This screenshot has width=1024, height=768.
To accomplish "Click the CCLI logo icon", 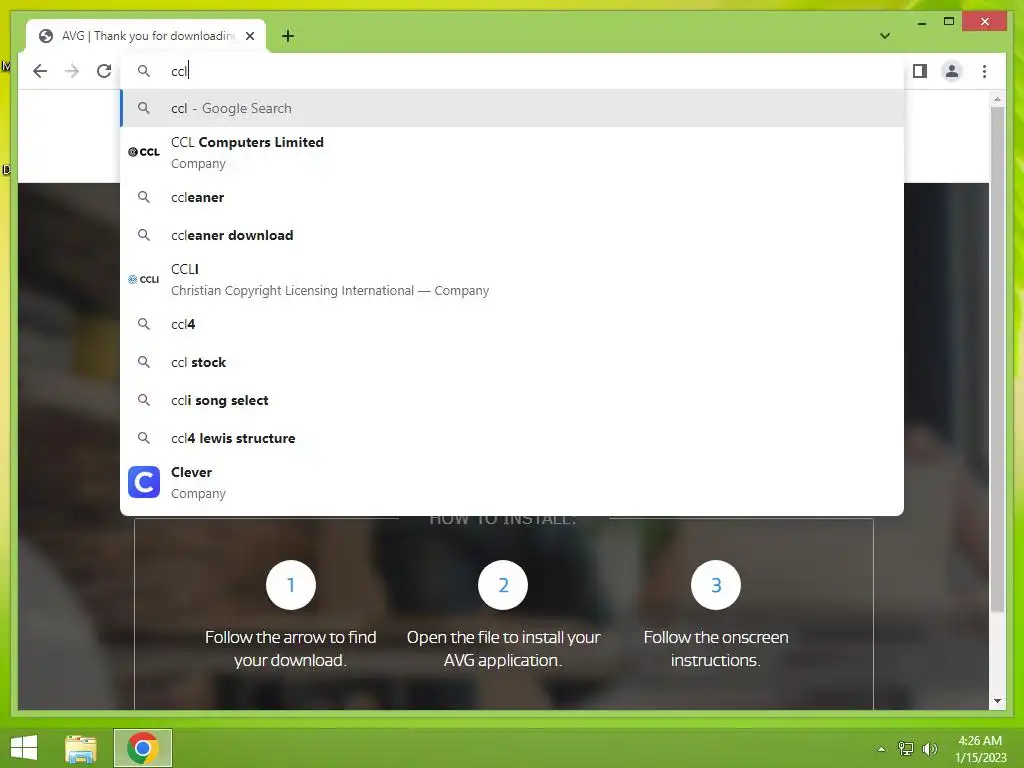I will (144, 280).
